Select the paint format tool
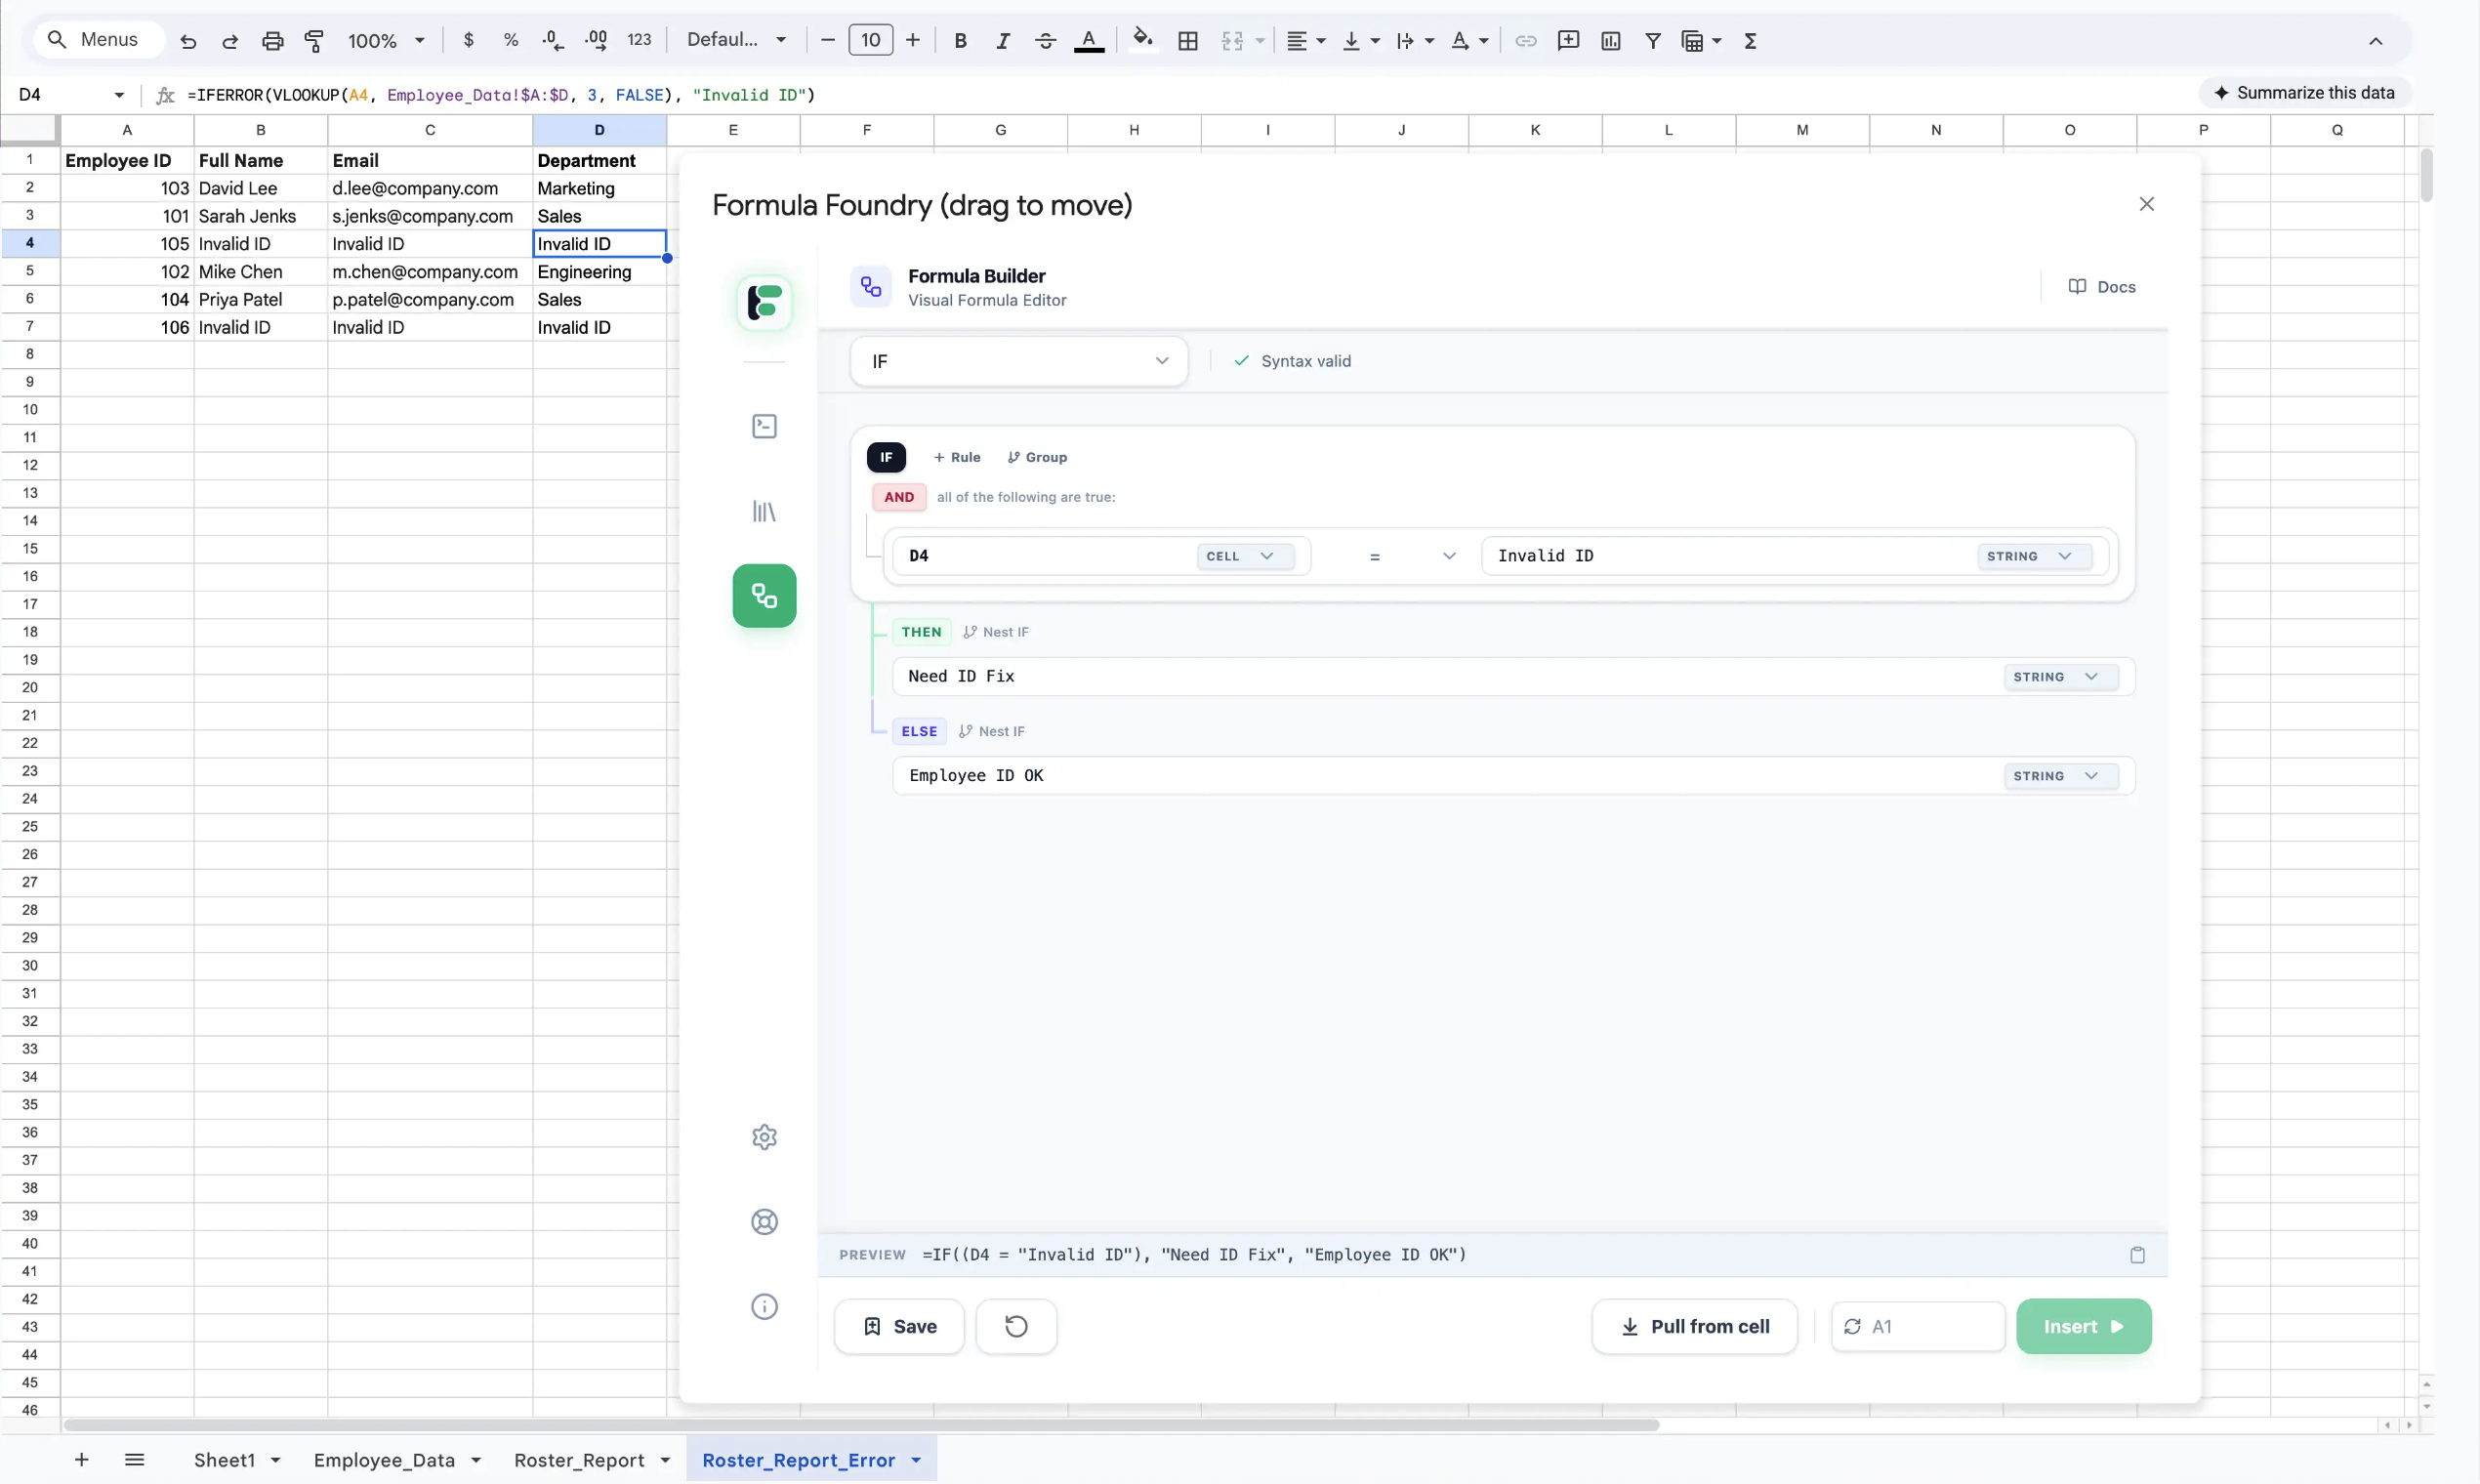Screen dimensions: 2480x1484 click(315, 40)
